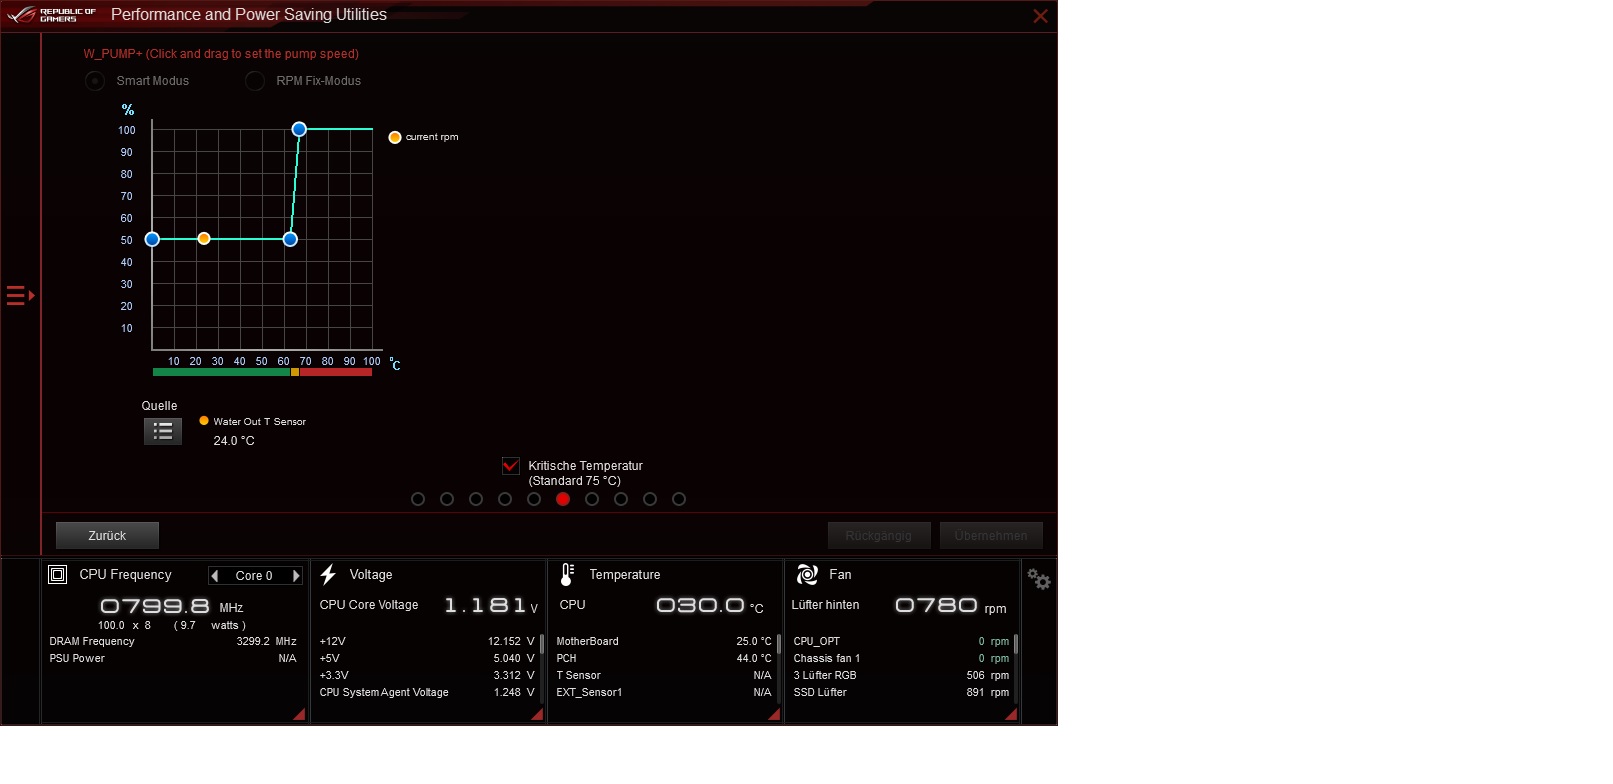Go to the first fan page dot

[x=418, y=499]
